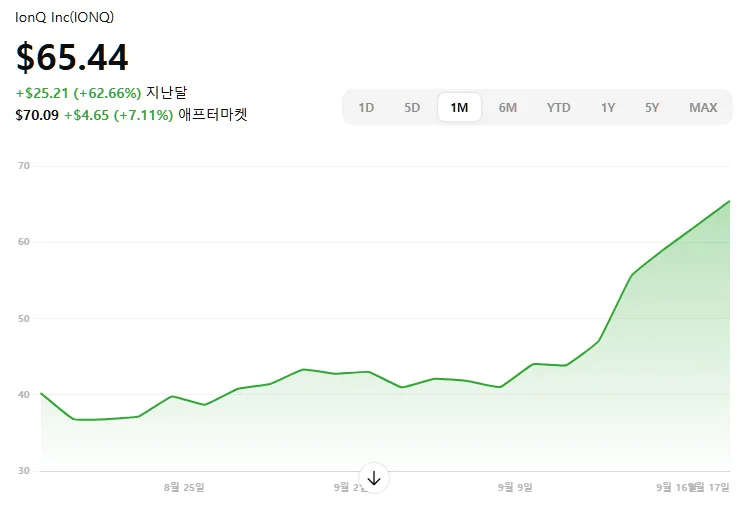750x506 pixels.
Task: Click the 9월 9일 date axis label
Action: tap(515, 487)
